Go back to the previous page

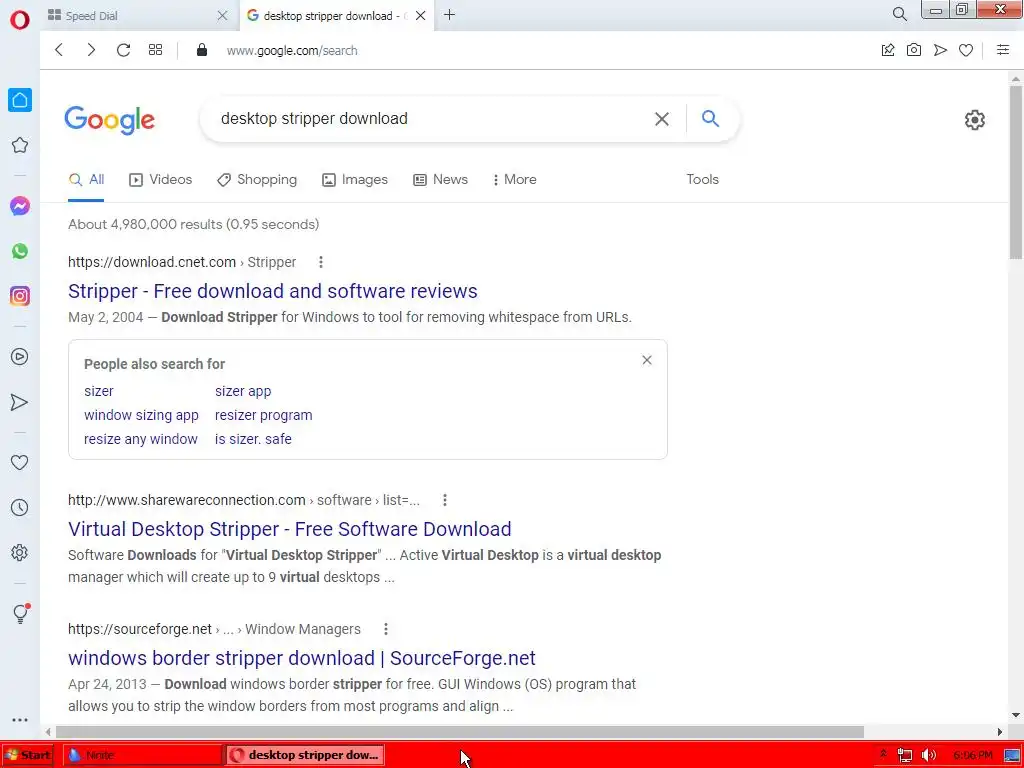point(59,50)
